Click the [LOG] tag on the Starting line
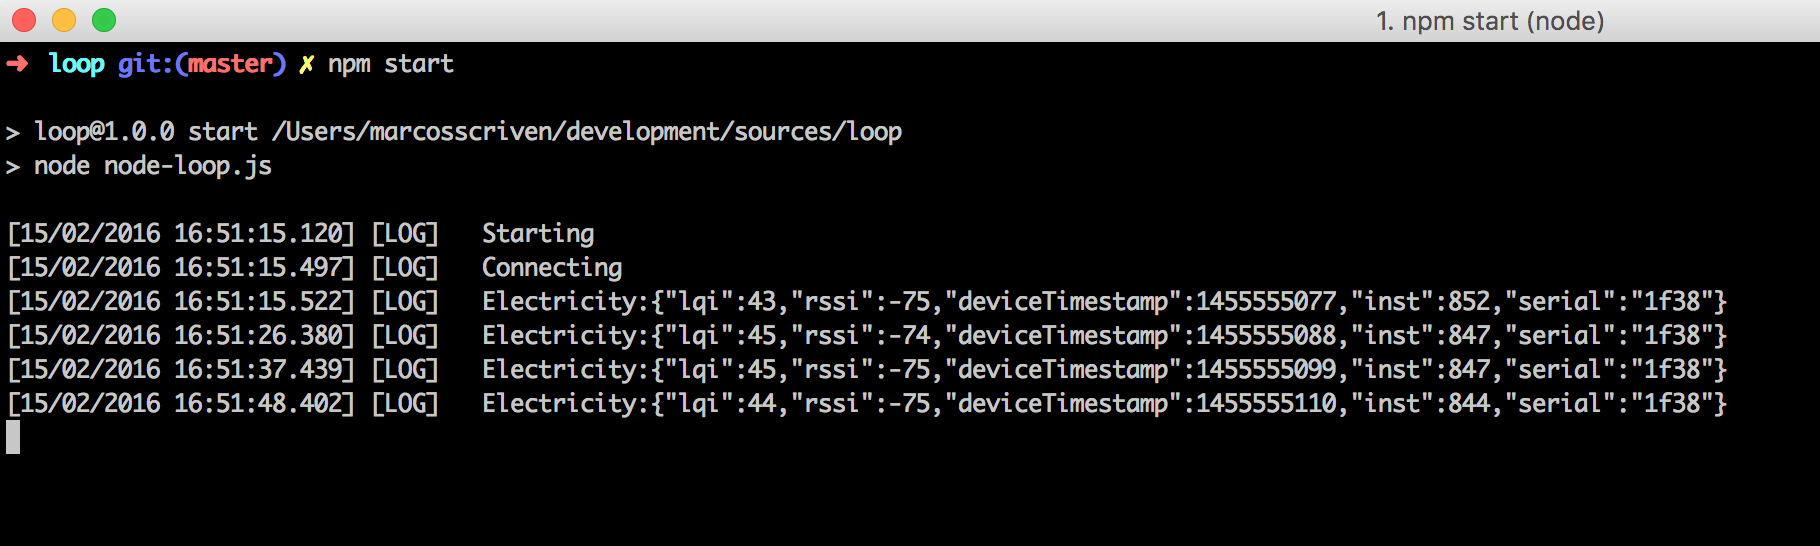Screen dimensions: 1820x546 tap(405, 234)
